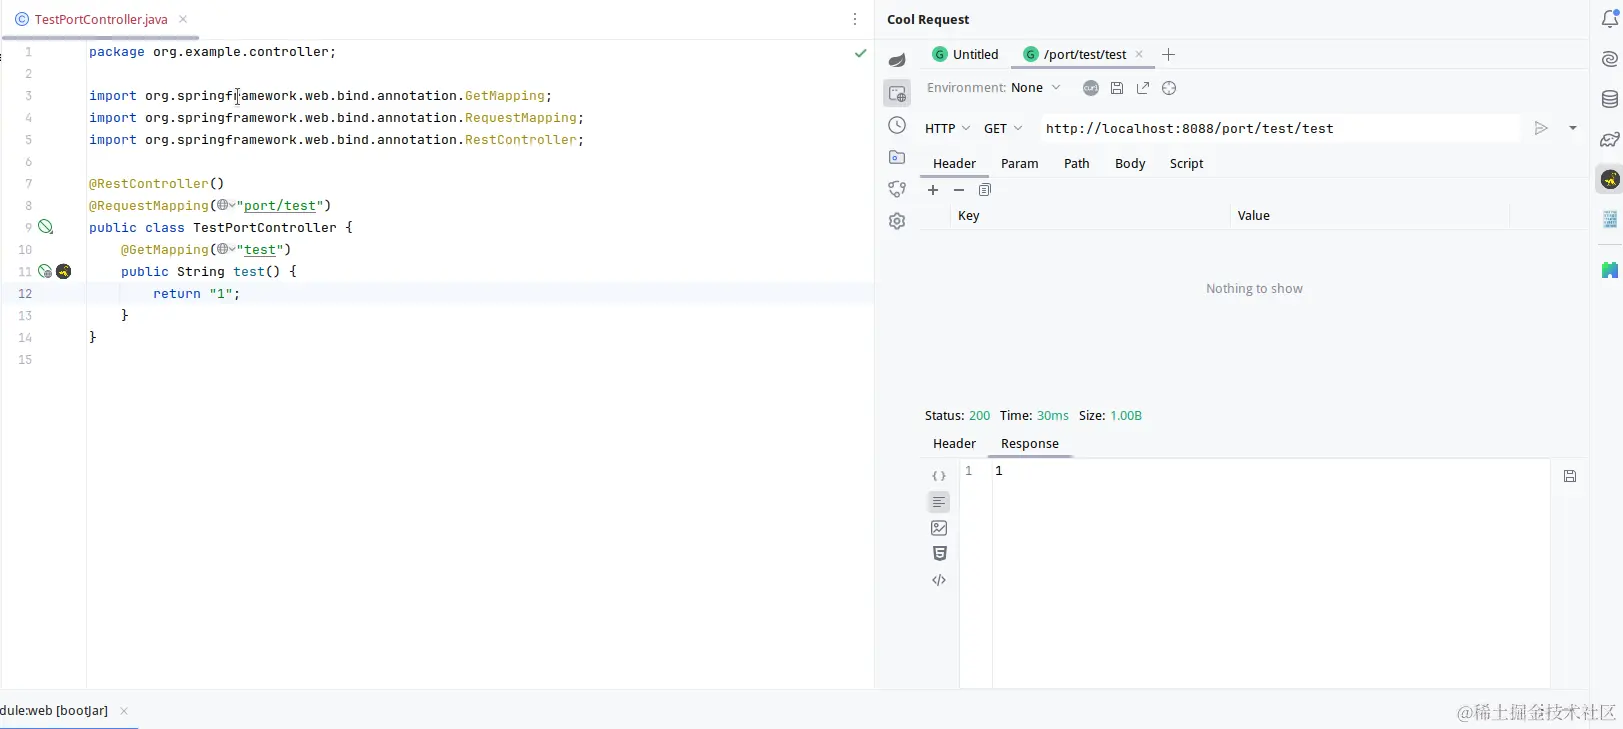
Task: Add a new header row
Action: (933, 190)
